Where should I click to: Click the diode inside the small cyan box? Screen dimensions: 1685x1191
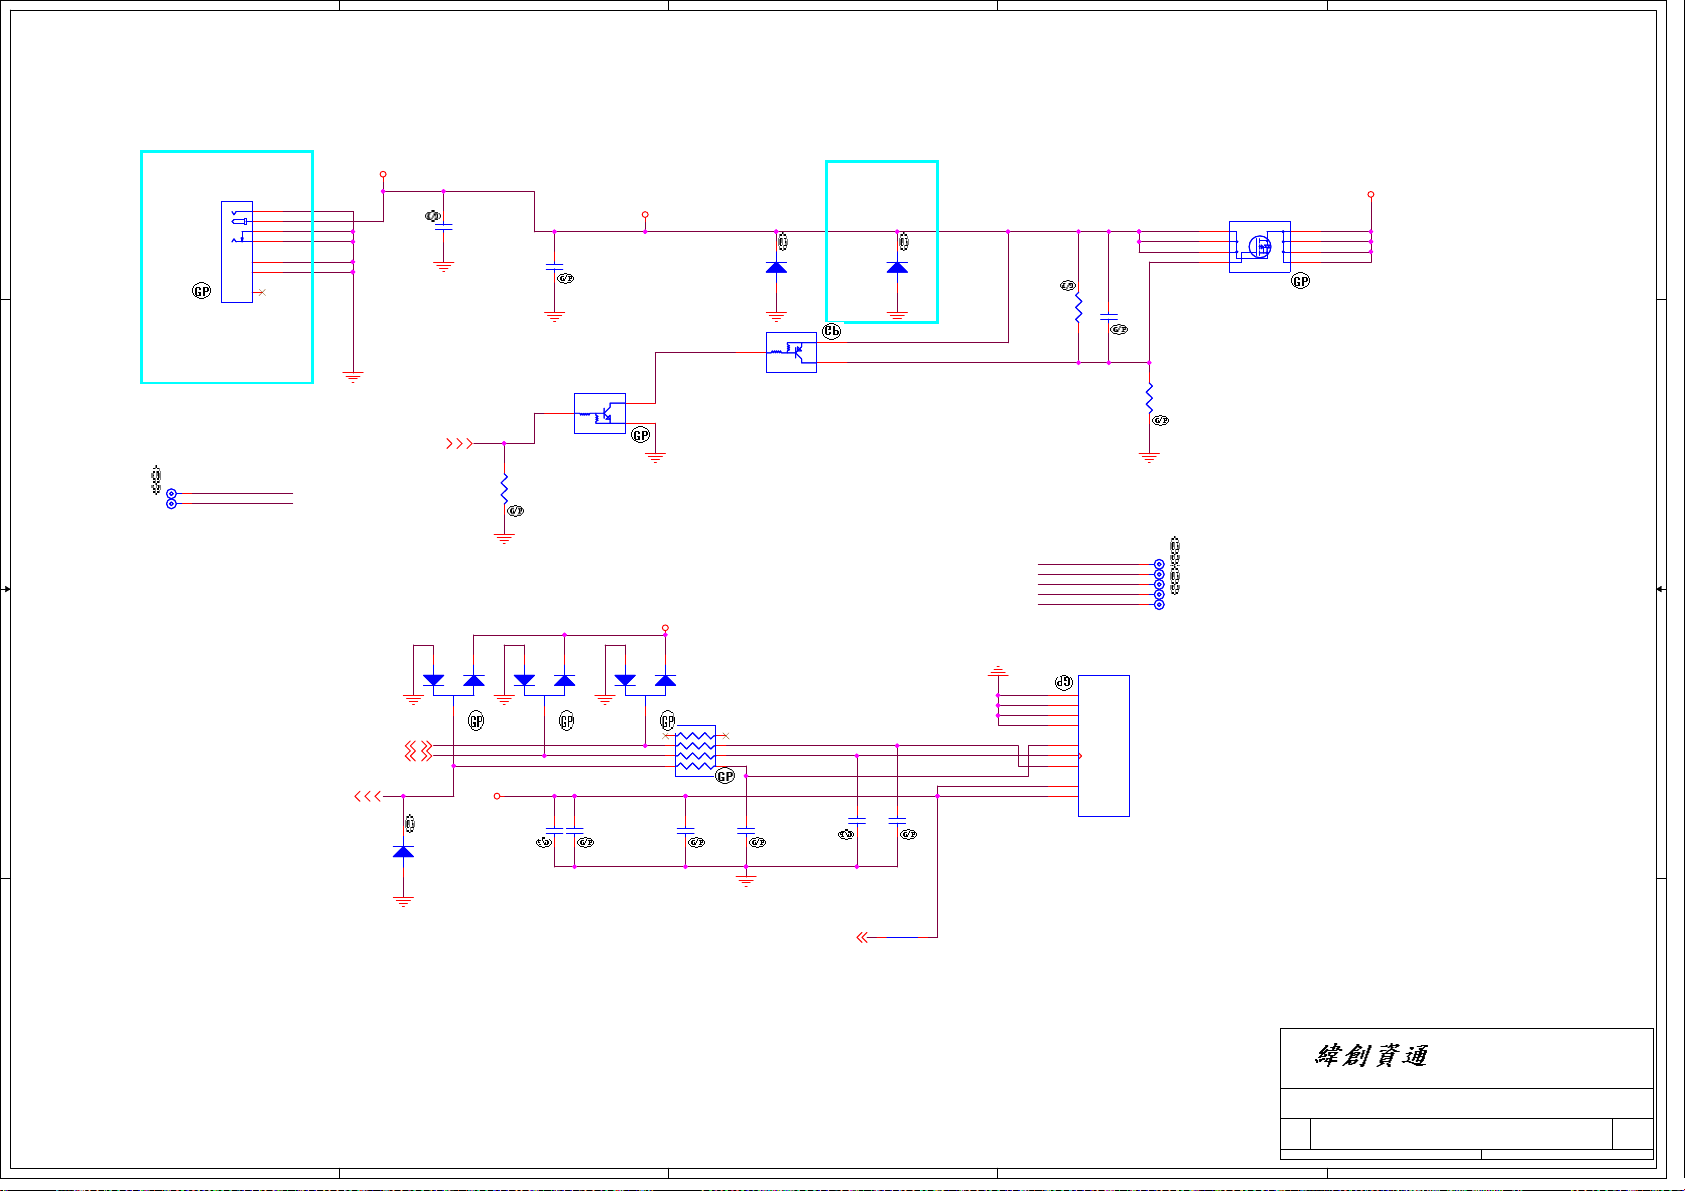tap(897, 267)
